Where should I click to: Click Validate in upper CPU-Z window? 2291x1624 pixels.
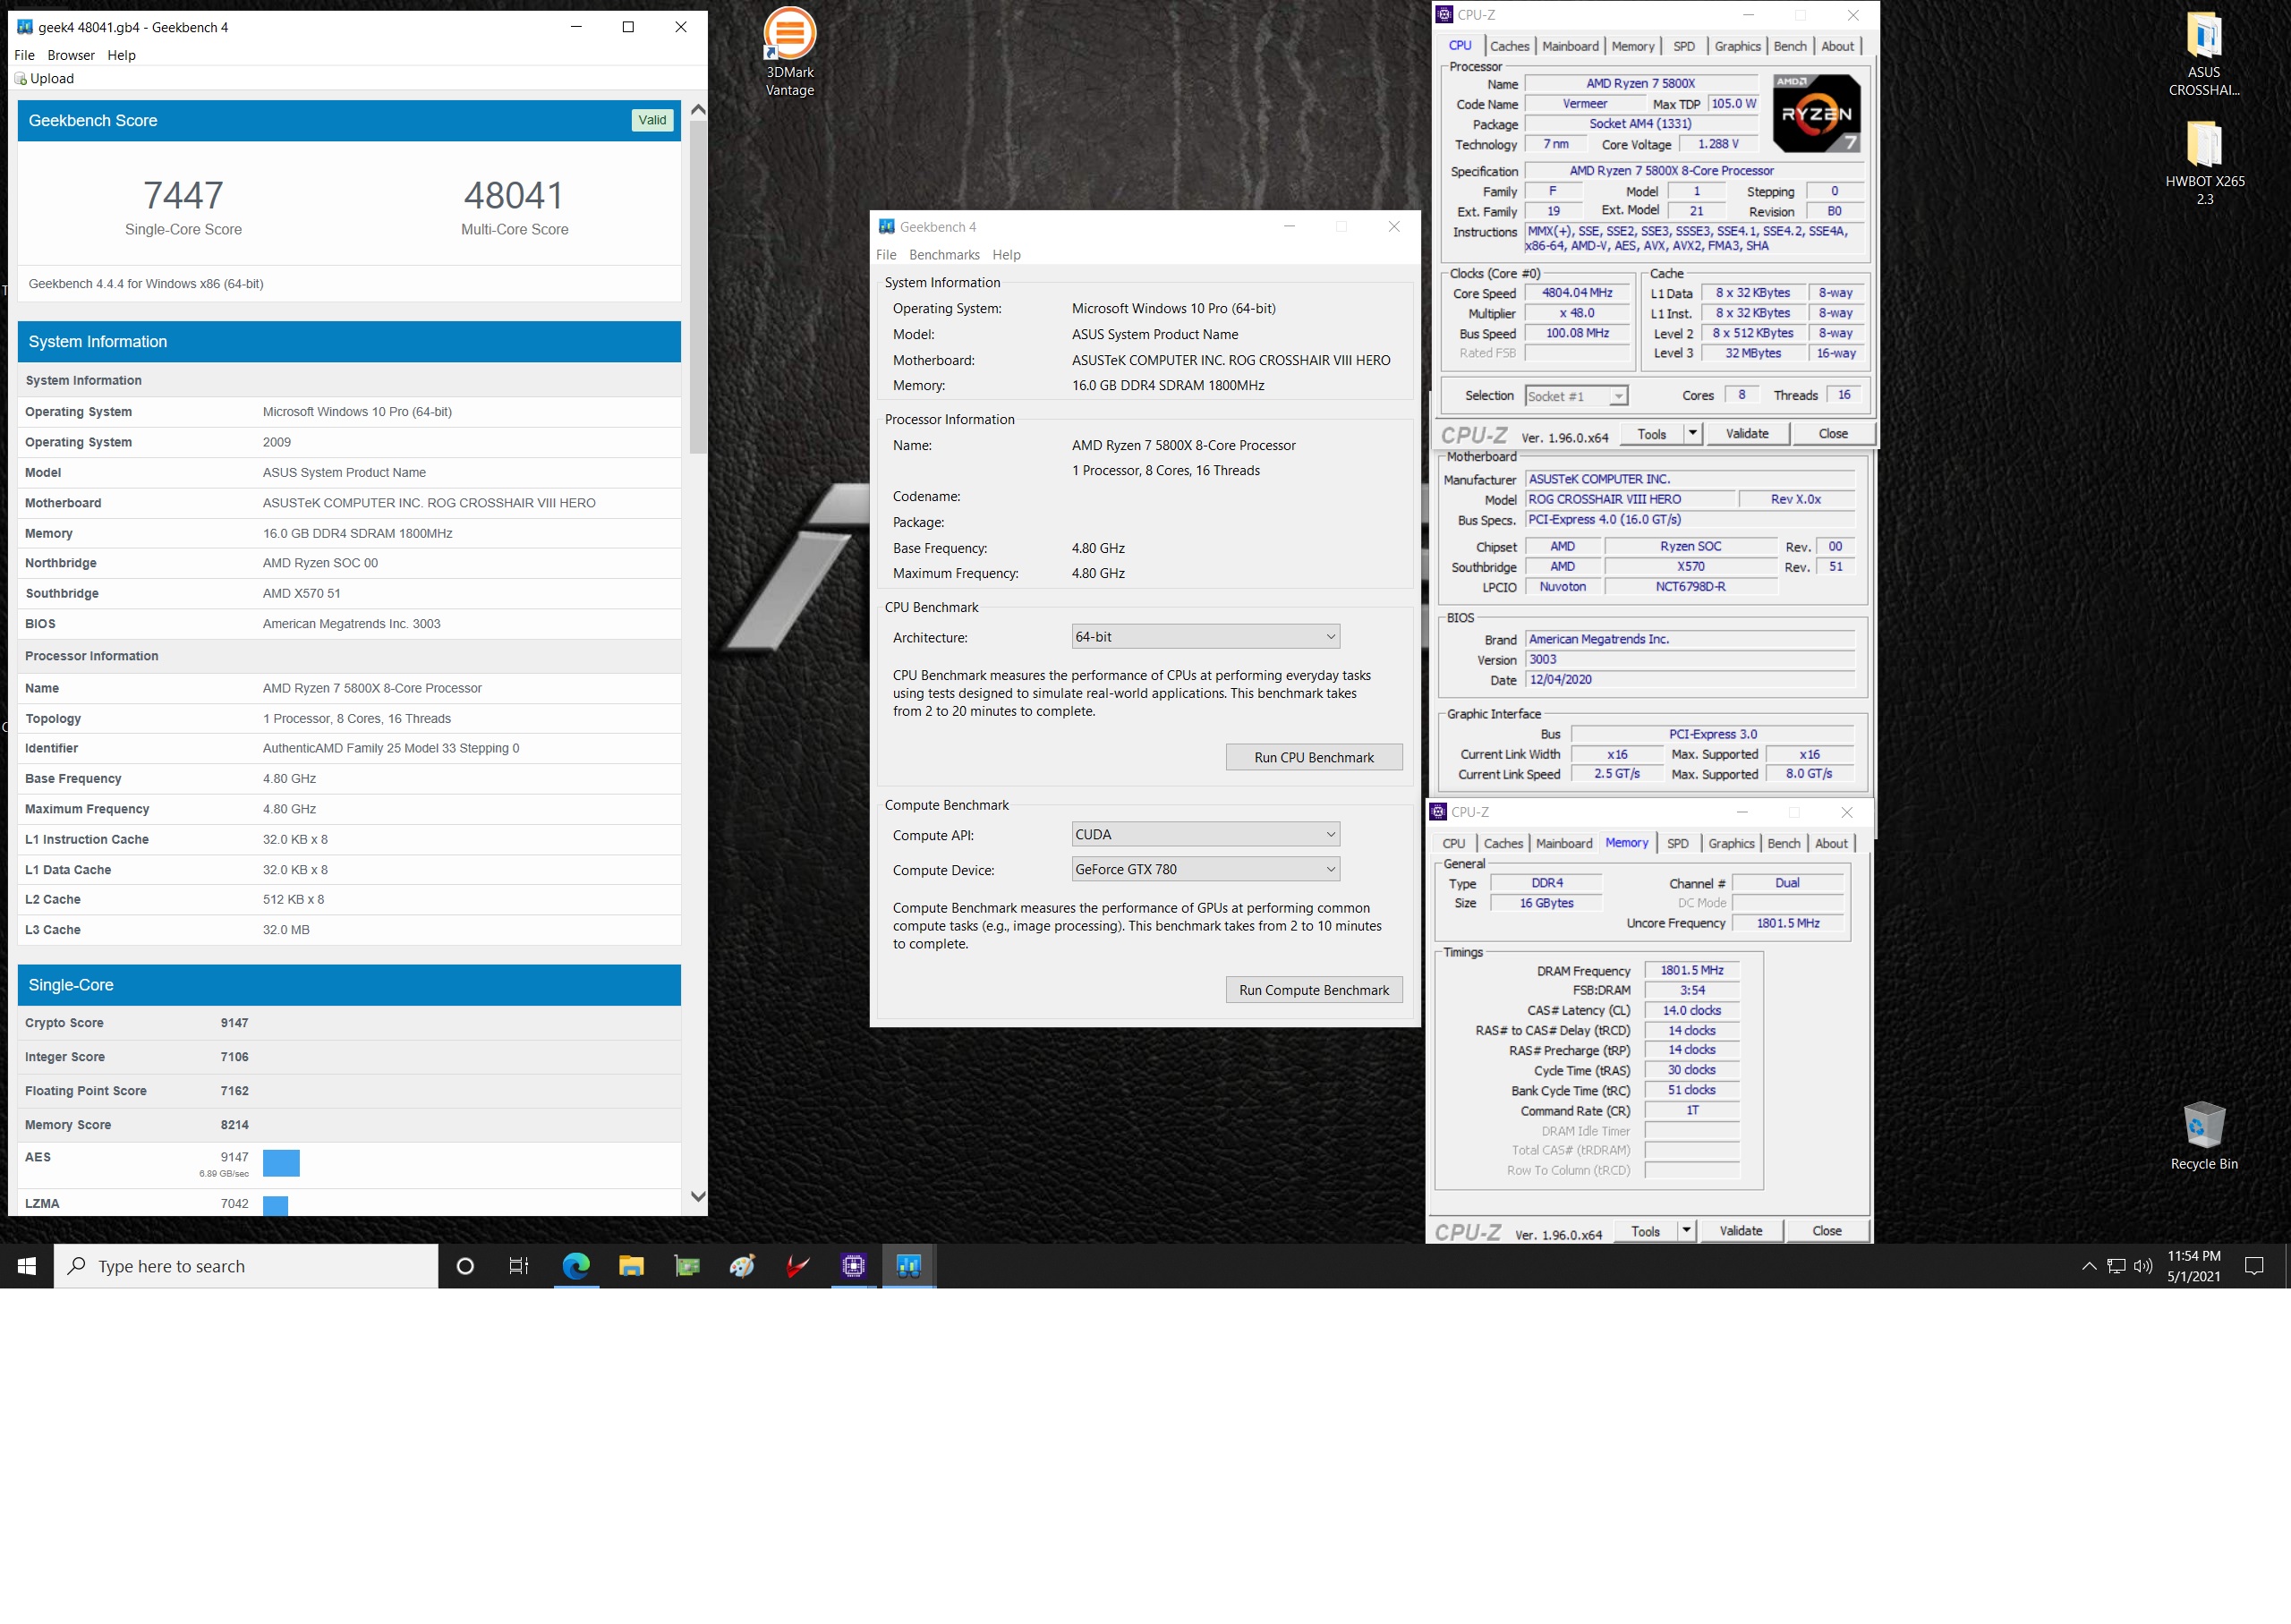[x=1747, y=434]
